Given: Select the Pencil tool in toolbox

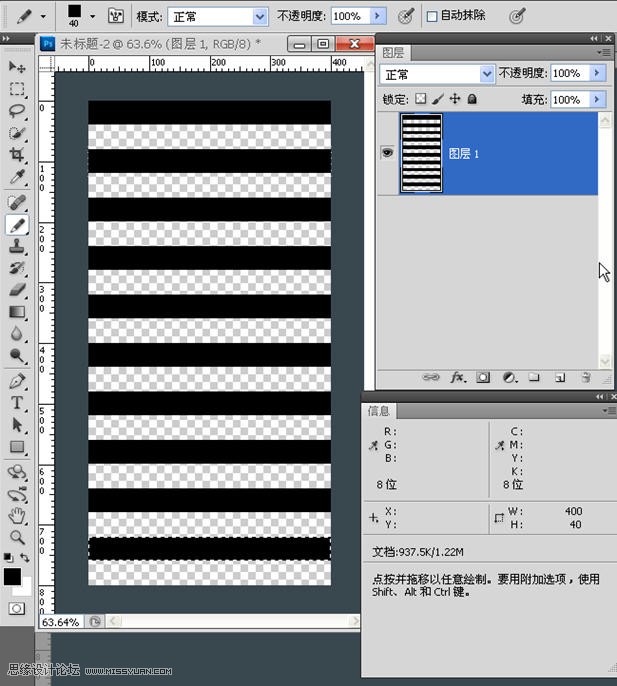Looking at the screenshot, I should coord(17,225).
